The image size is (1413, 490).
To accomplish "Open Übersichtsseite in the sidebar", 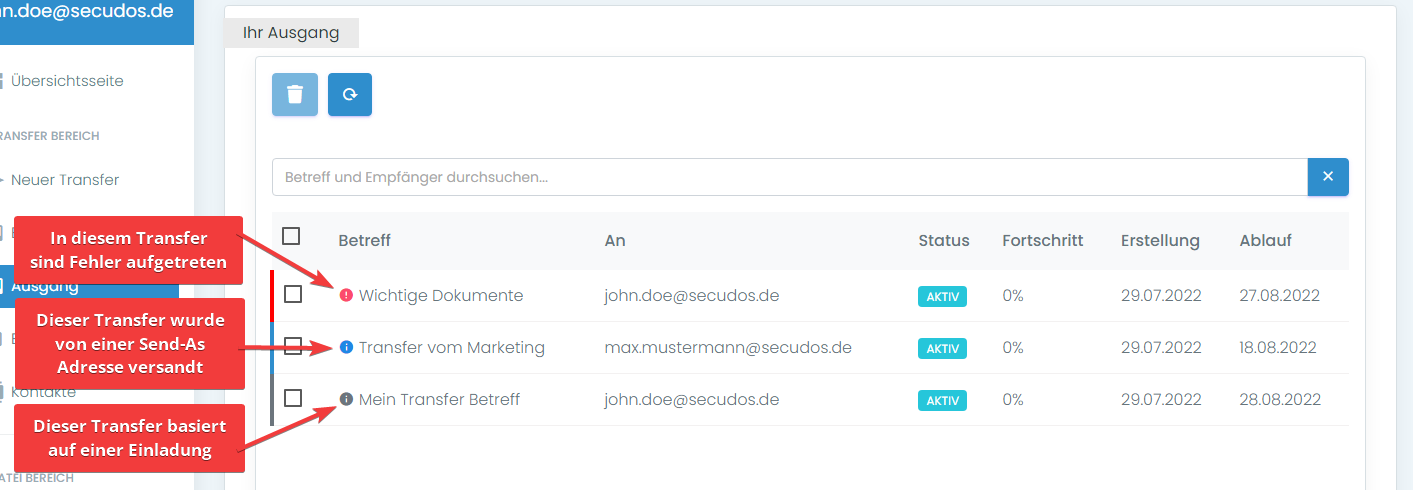I will pyautogui.click(x=67, y=81).
